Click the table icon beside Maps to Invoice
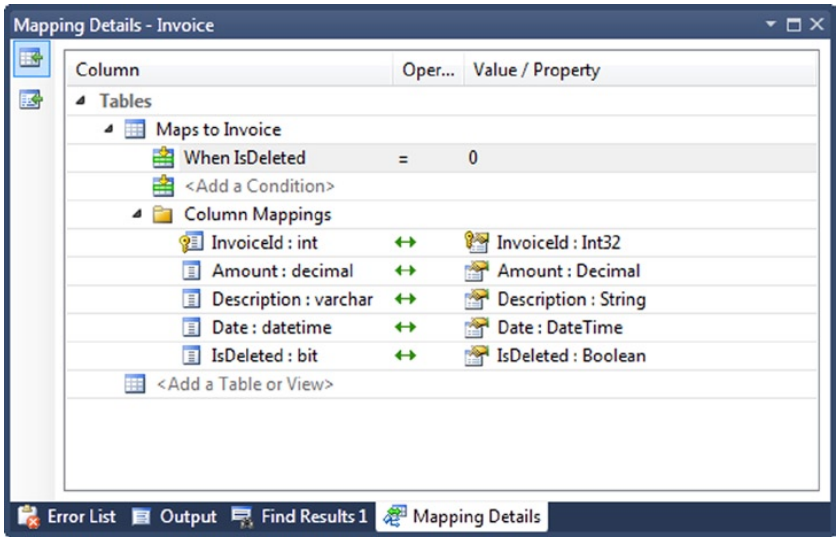The width and height of the screenshot is (840, 542). (x=134, y=130)
